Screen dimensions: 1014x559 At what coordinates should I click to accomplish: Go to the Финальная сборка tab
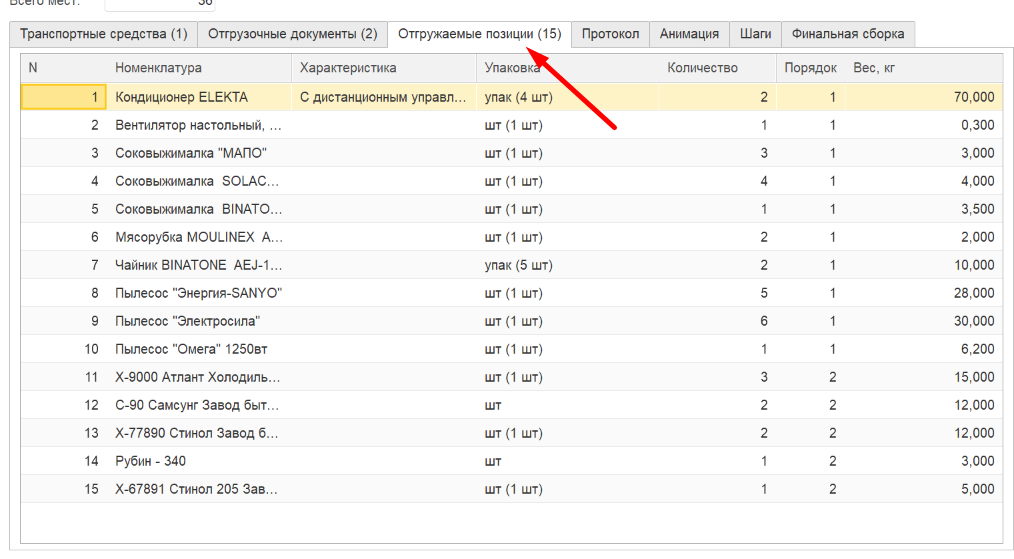coord(848,34)
